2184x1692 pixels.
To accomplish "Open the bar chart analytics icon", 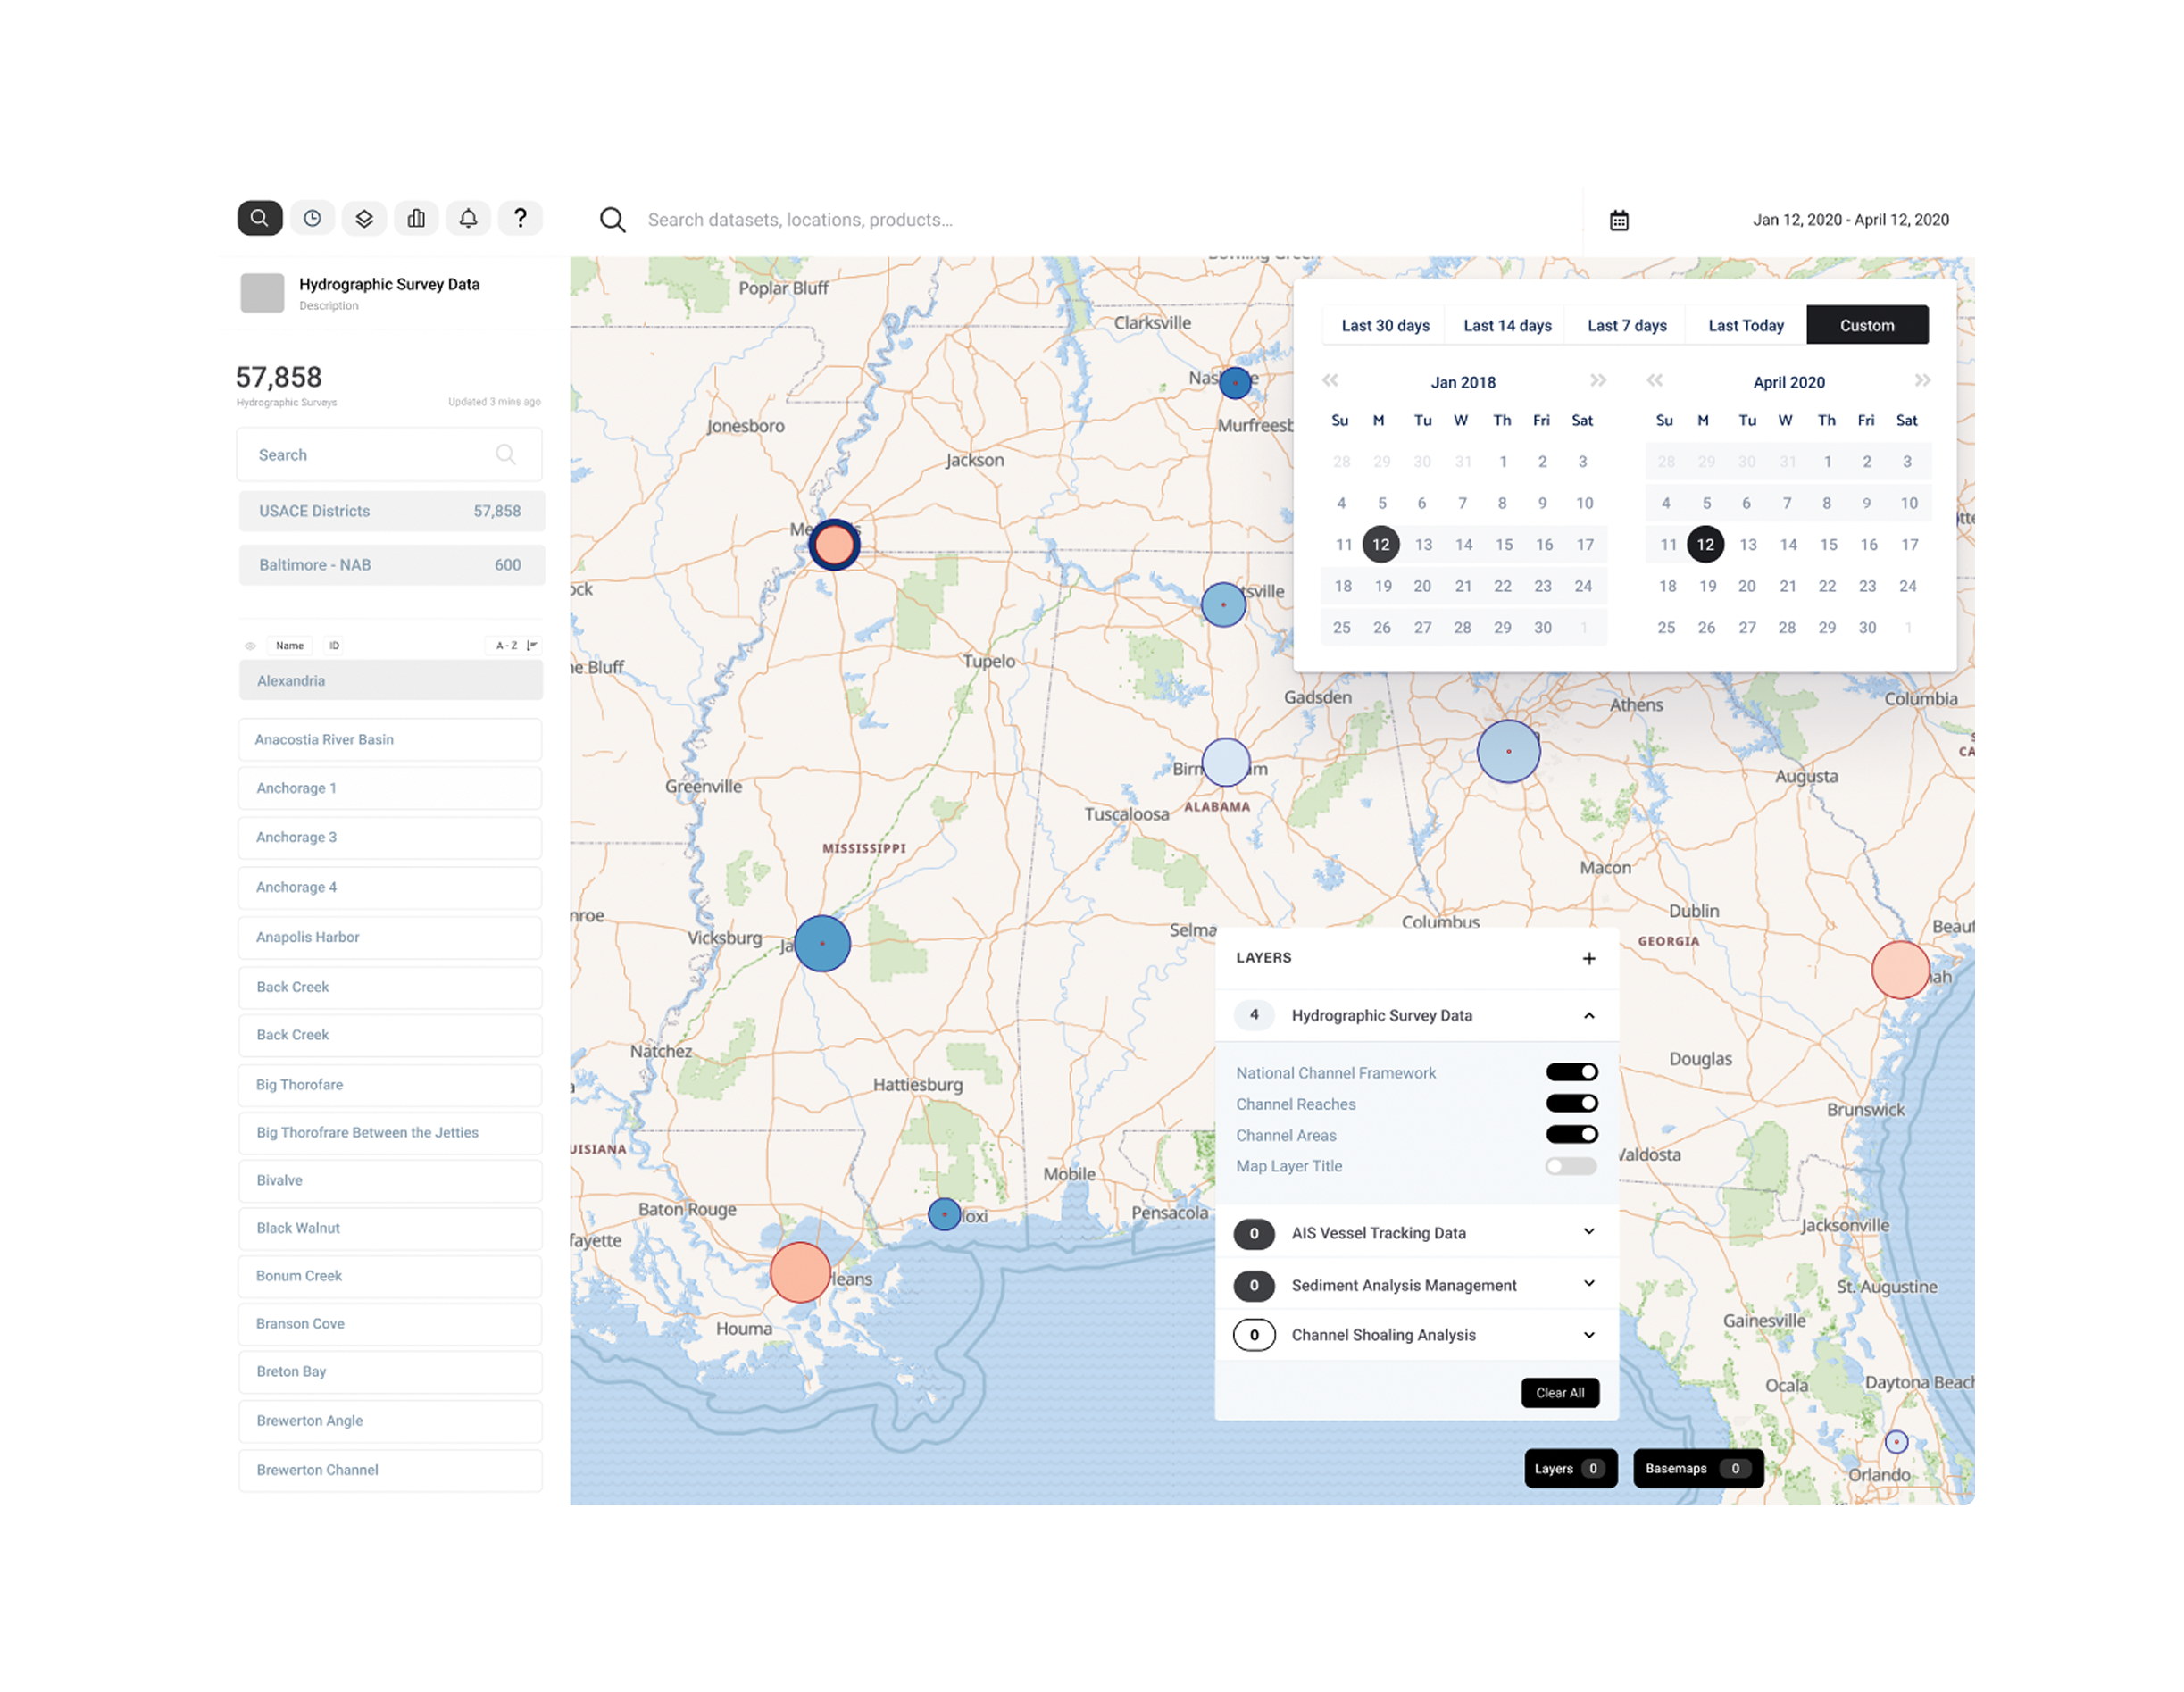I will coord(416,218).
